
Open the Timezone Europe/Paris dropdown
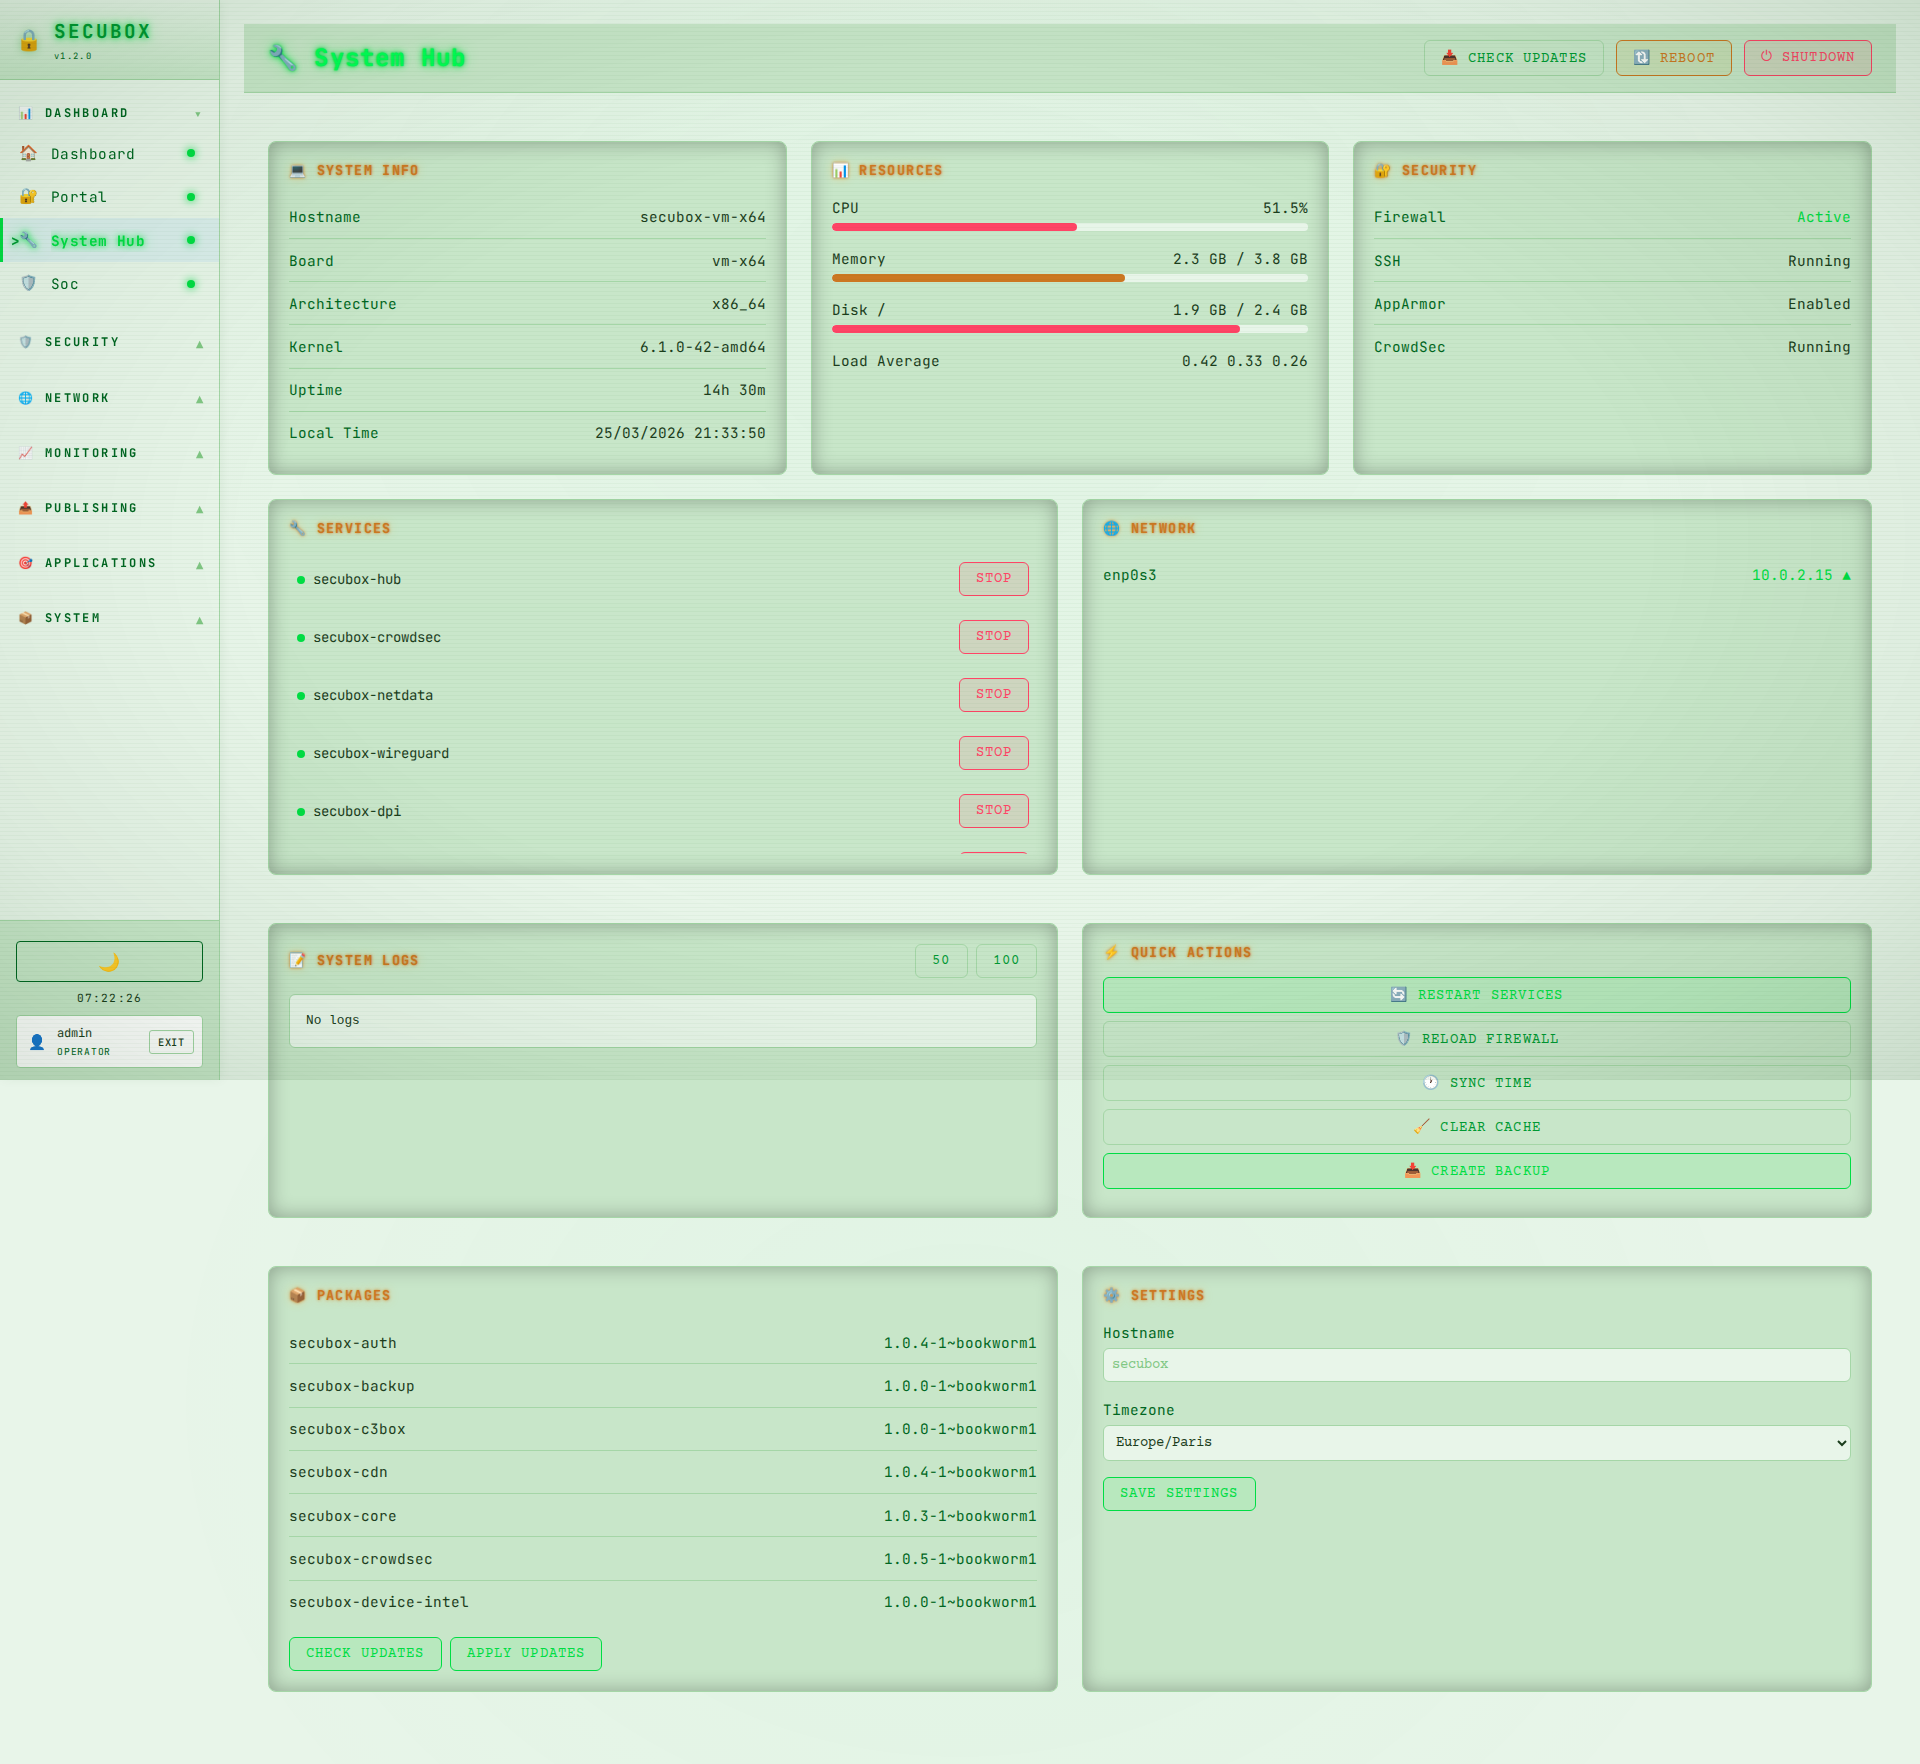1476,1442
